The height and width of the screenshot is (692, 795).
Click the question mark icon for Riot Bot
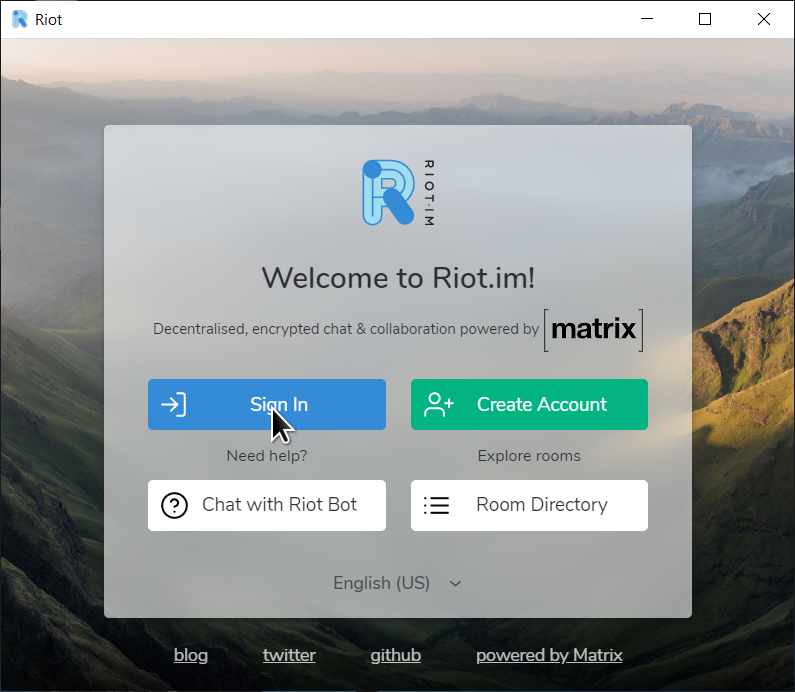(174, 506)
